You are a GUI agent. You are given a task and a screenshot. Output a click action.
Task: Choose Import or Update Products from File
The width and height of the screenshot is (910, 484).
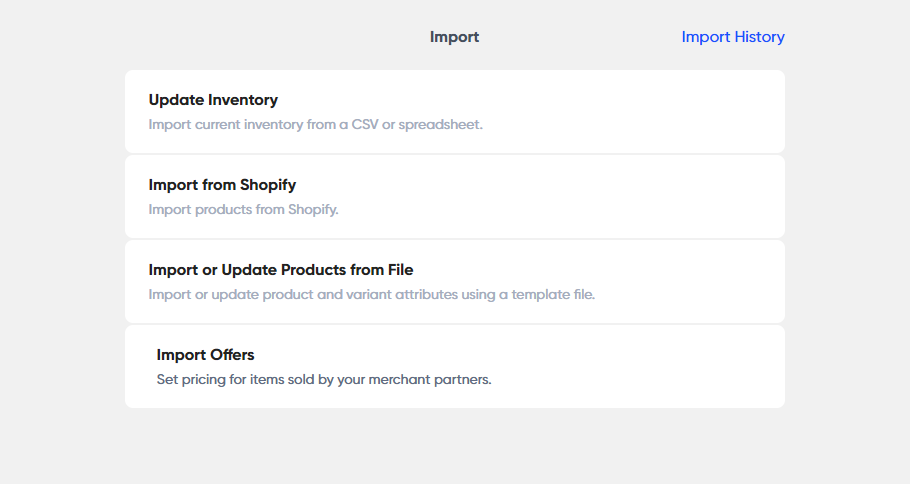(x=454, y=281)
